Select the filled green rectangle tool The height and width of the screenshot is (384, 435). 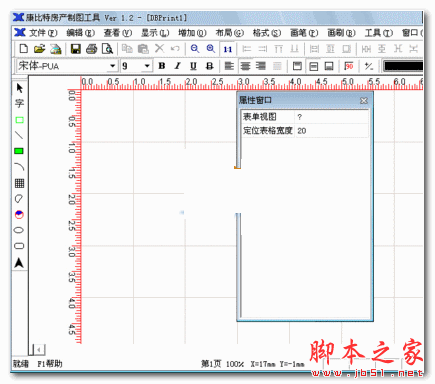point(19,151)
